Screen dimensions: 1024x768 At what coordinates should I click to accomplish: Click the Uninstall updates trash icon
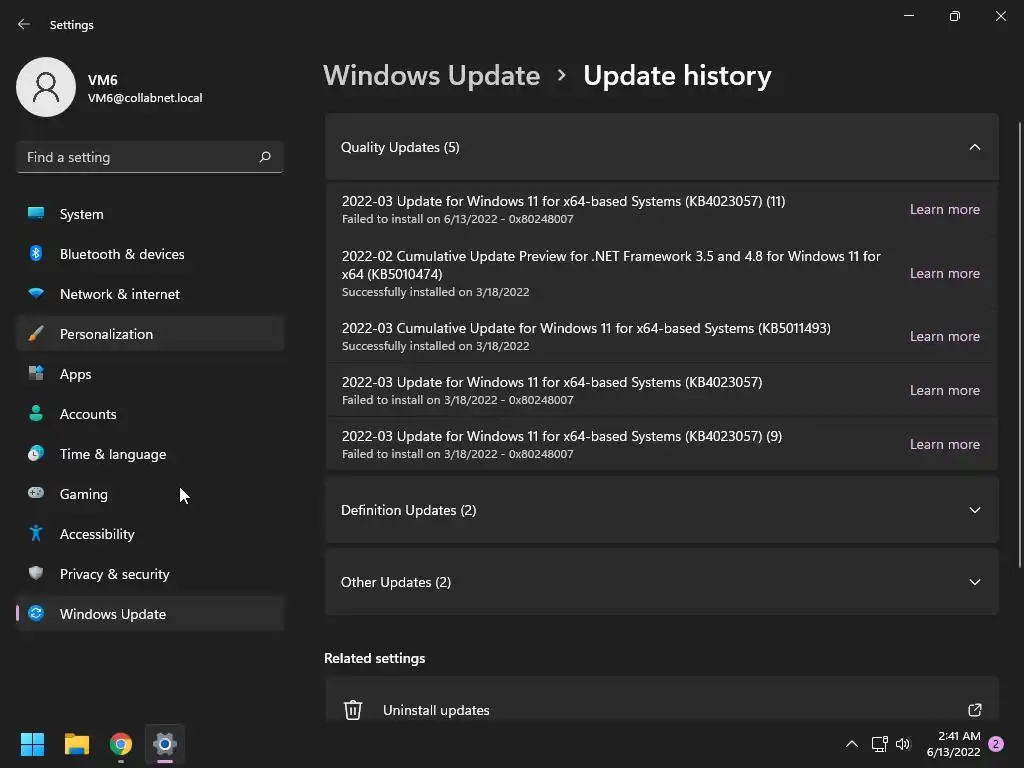coord(353,710)
